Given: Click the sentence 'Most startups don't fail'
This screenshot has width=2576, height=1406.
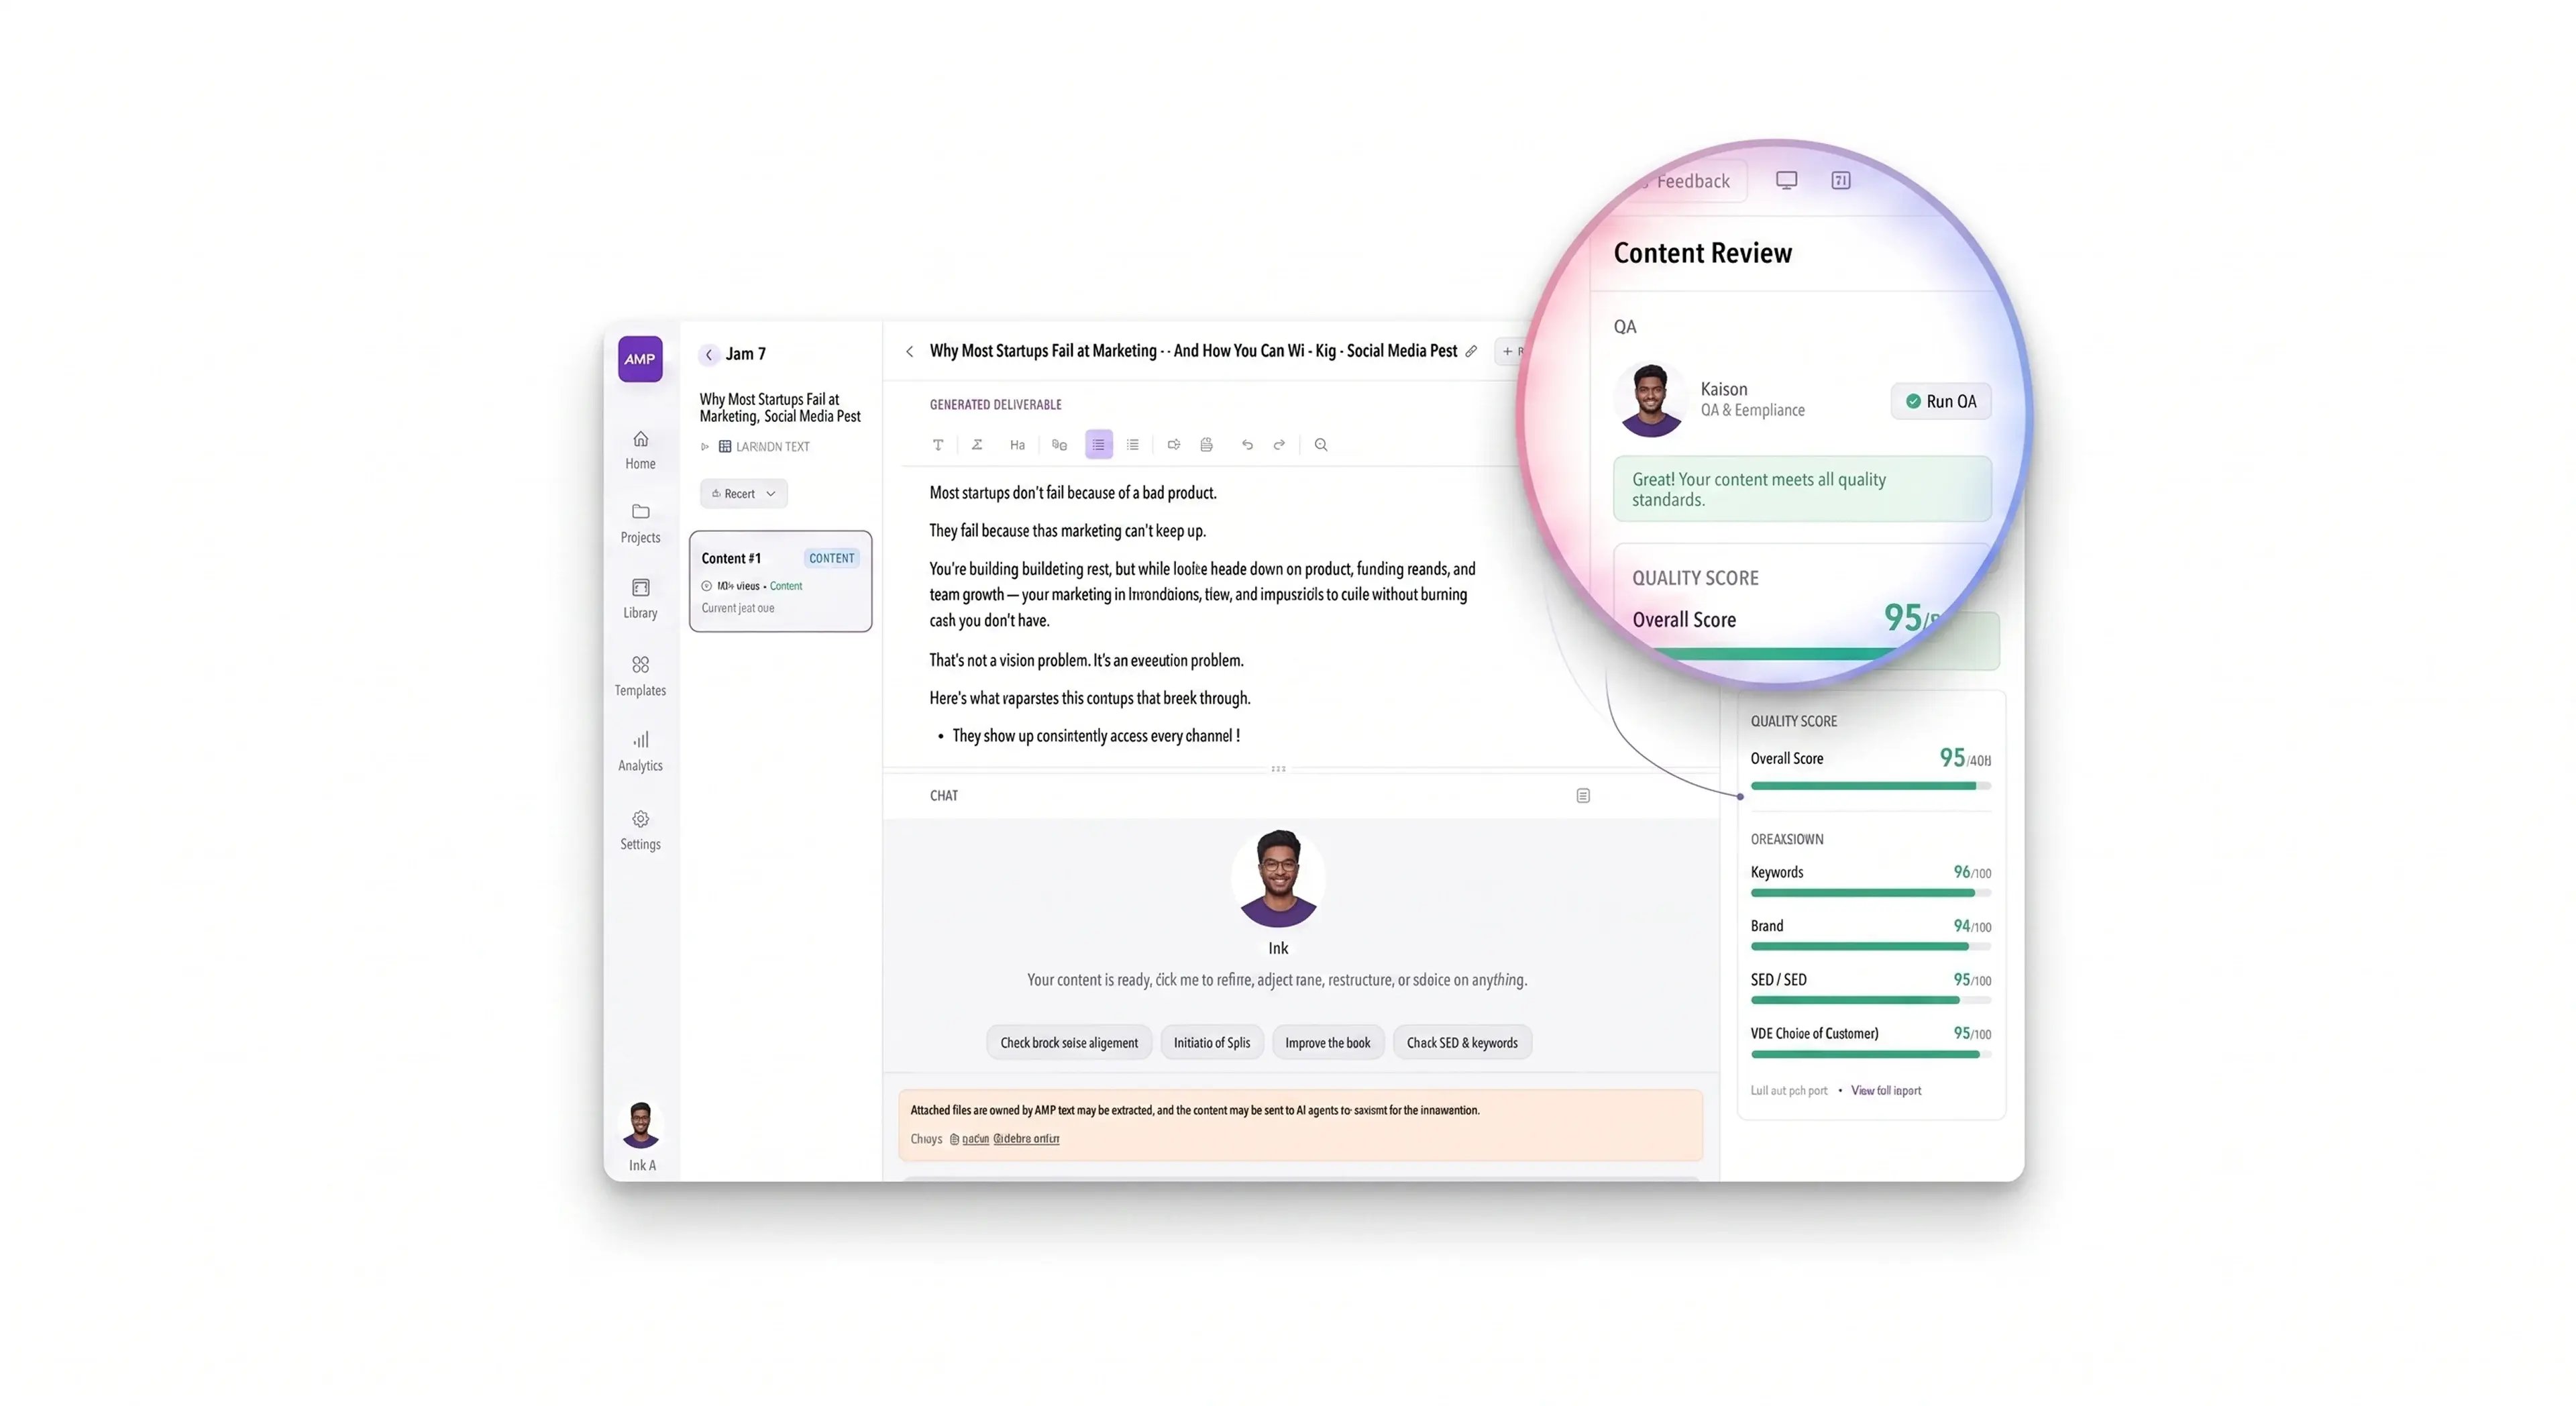Looking at the screenshot, I should [x=1073, y=493].
